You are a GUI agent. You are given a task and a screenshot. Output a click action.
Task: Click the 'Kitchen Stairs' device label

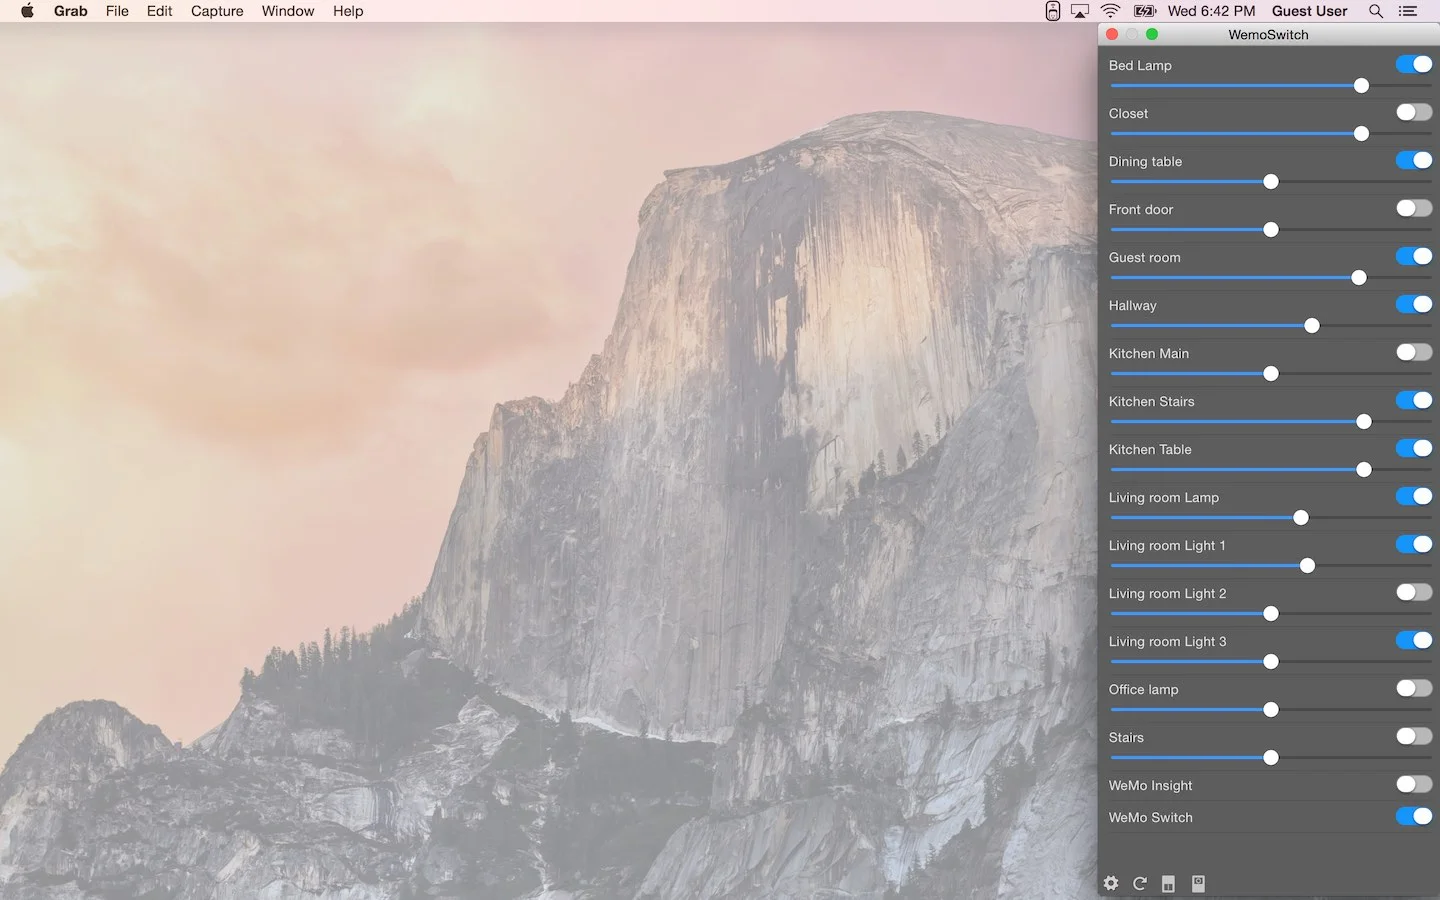coord(1151,401)
